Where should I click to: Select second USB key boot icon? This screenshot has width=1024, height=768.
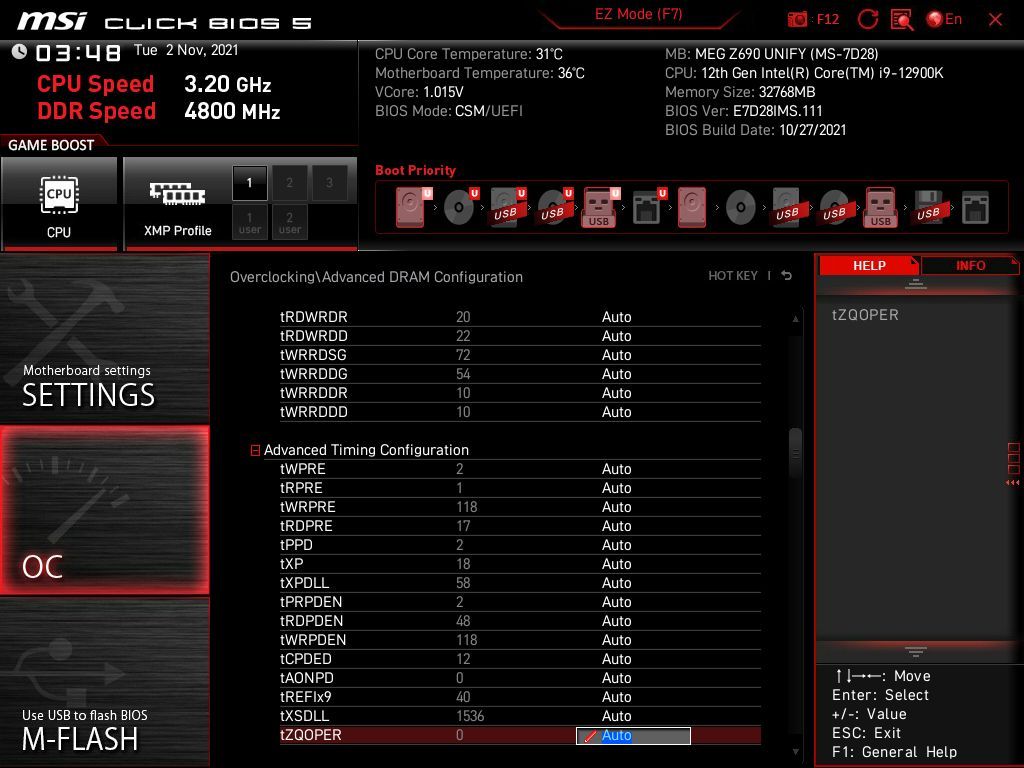point(881,207)
